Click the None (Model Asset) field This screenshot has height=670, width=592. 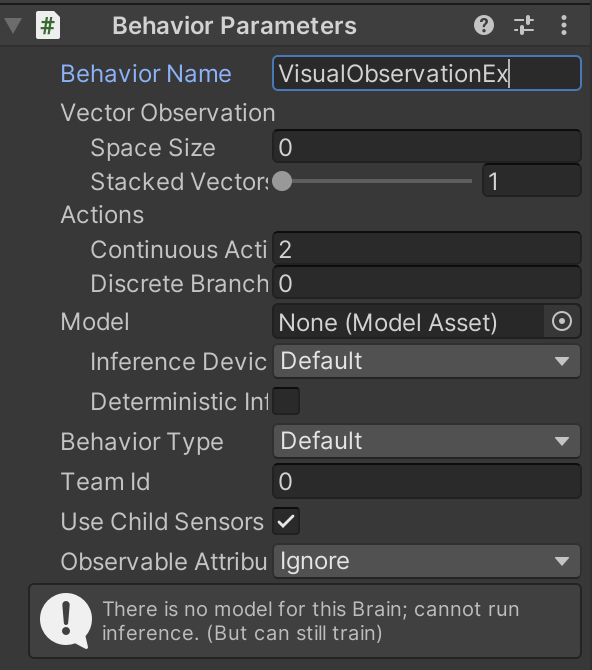tap(408, 321)
